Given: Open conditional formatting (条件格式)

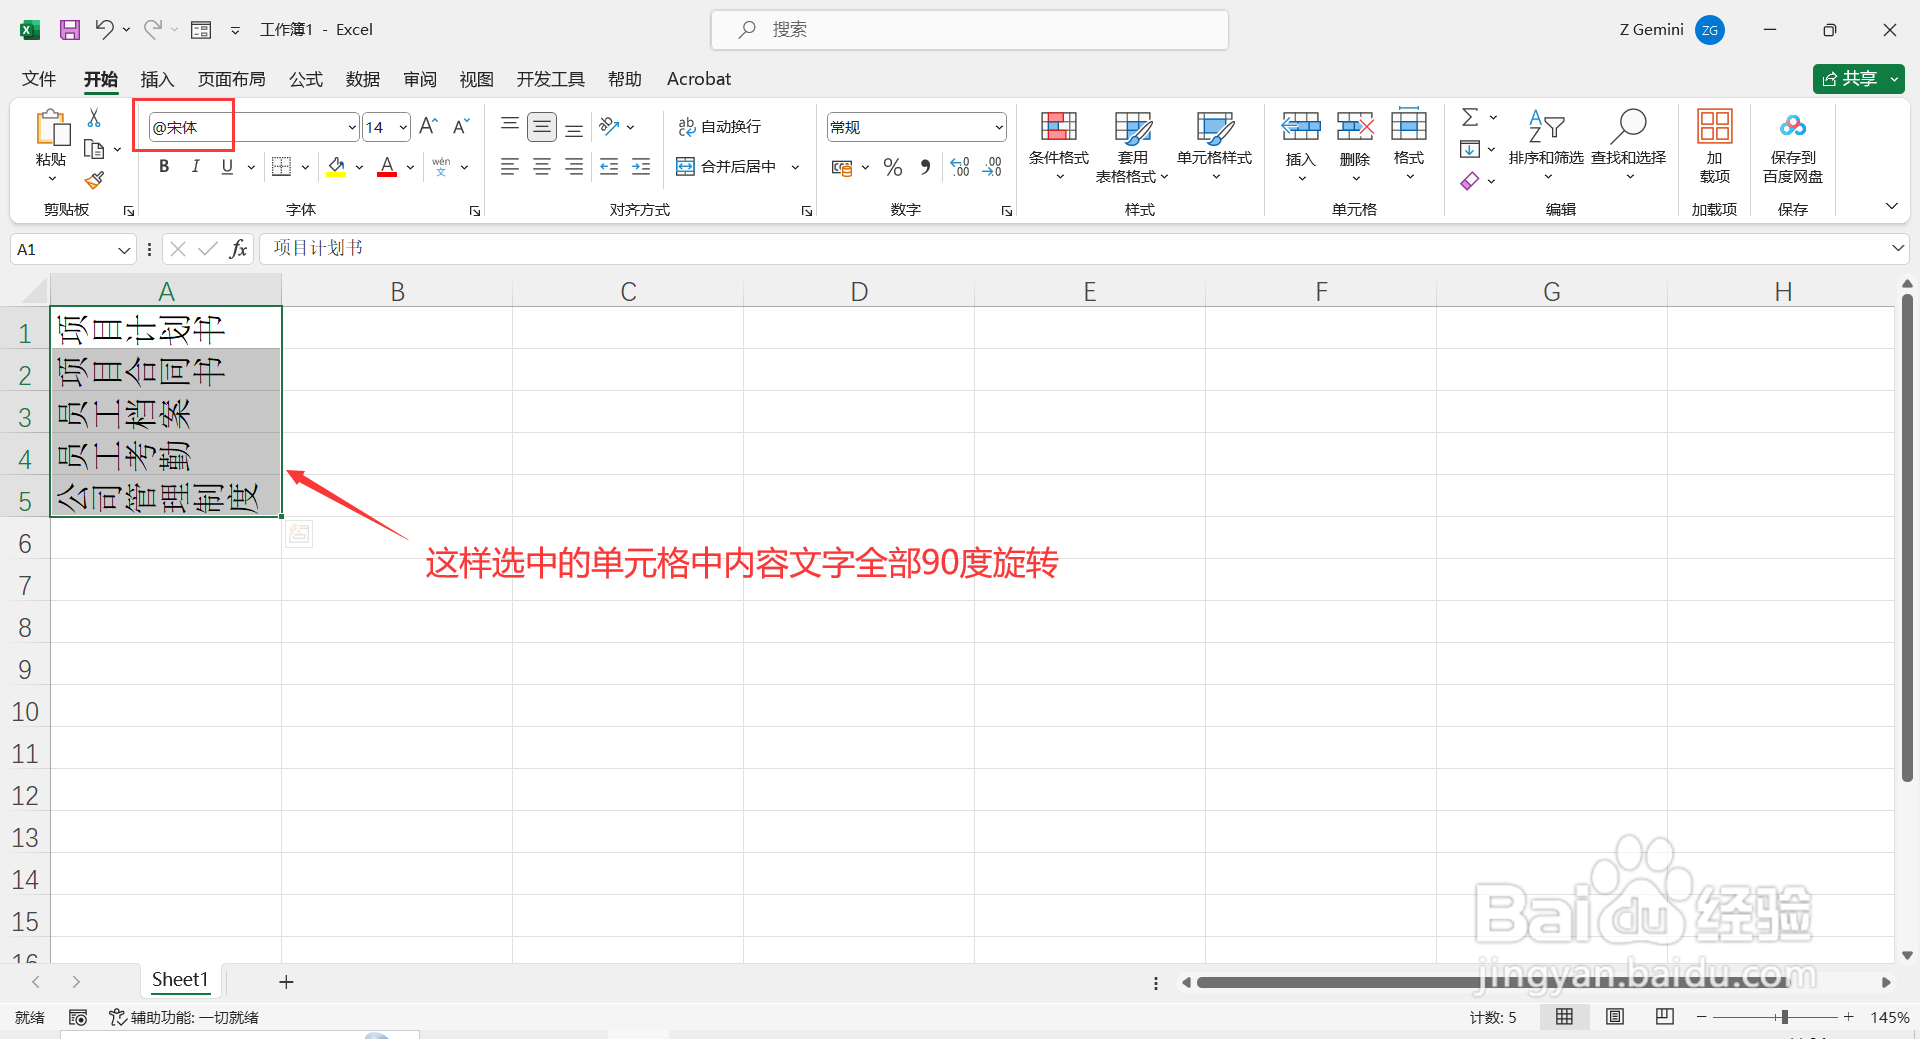Looking at the screenshot, I should tap(1058, 145).
